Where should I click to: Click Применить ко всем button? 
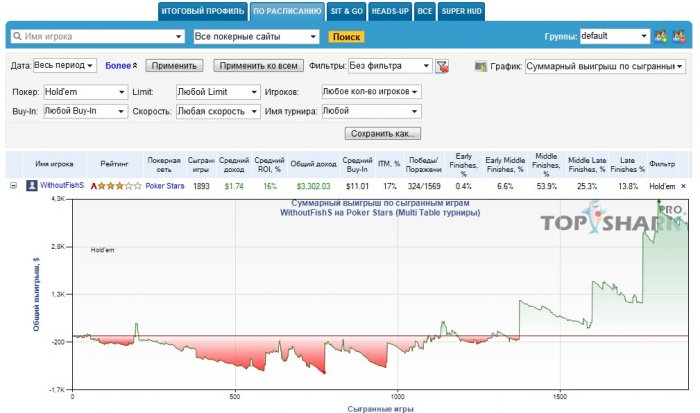(x=258, y=66)
